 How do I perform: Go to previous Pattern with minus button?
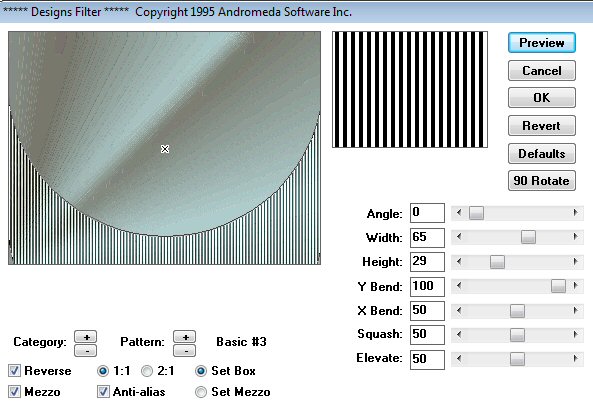[x=185, y=351]
